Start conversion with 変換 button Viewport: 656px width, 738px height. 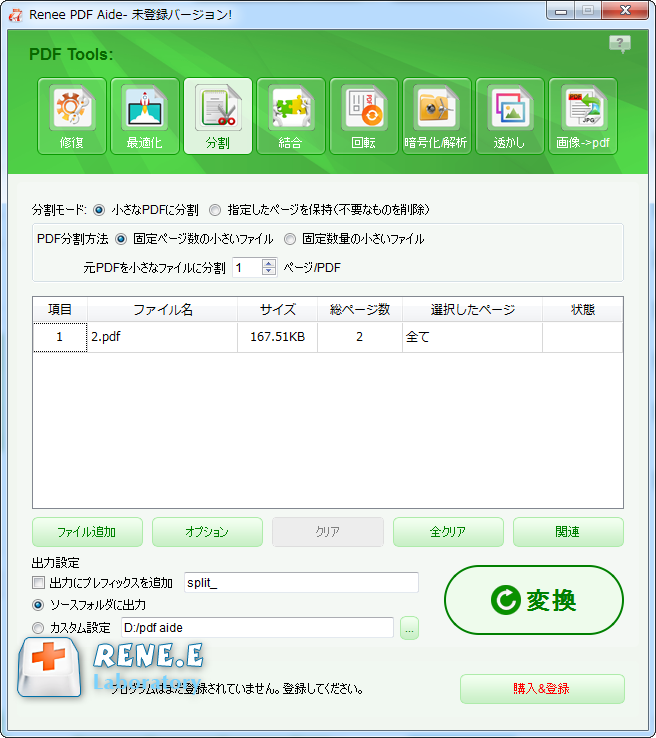pos(534,600)
